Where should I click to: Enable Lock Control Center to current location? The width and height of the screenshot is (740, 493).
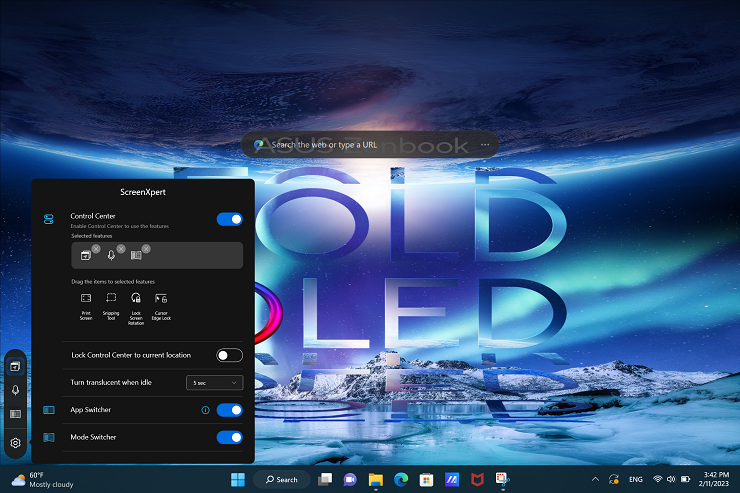pyautogui.click(x=229, y=355)
